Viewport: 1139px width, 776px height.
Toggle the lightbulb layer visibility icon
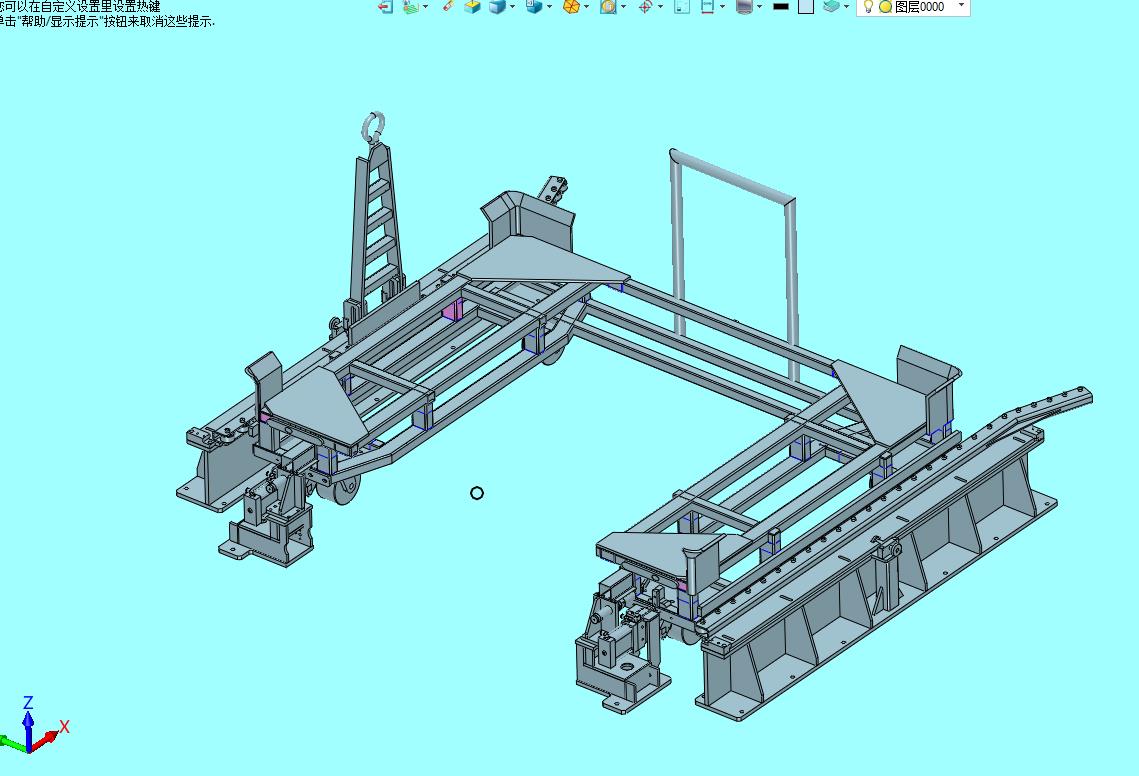(x=868, y=7)
